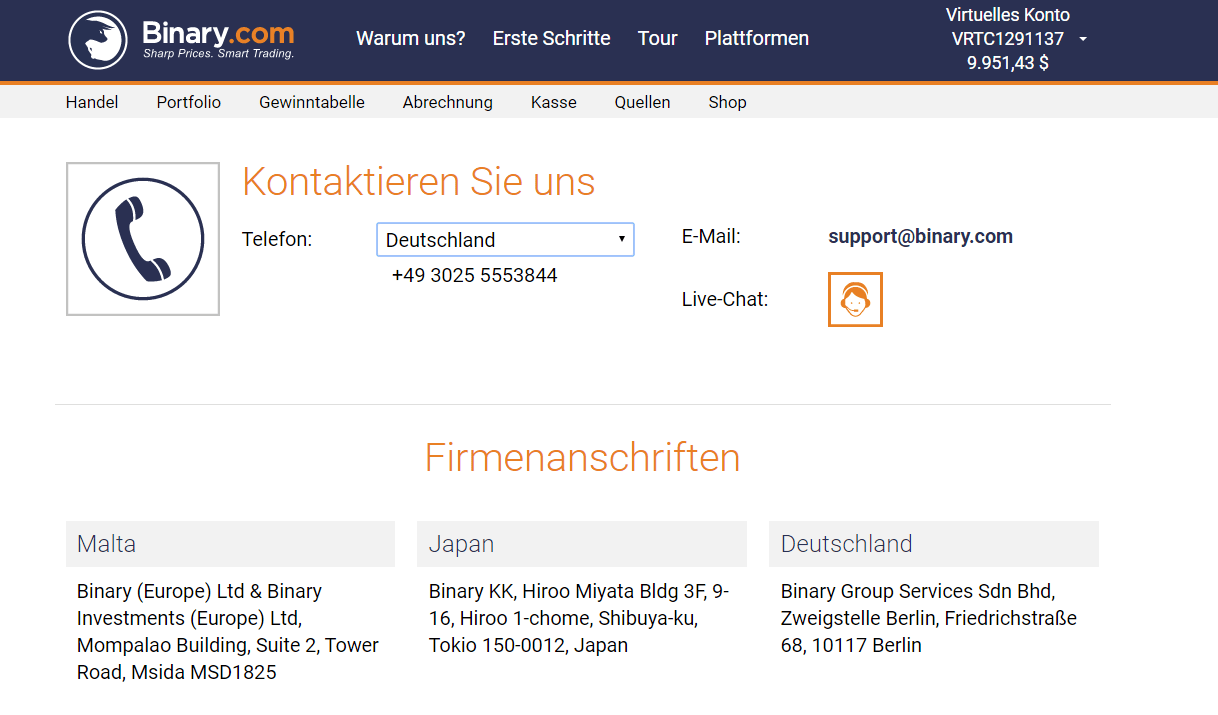This screenshot has height=715, width=1218.
Task: Switch to the Handel tab
Action: [x=92, y=102]
